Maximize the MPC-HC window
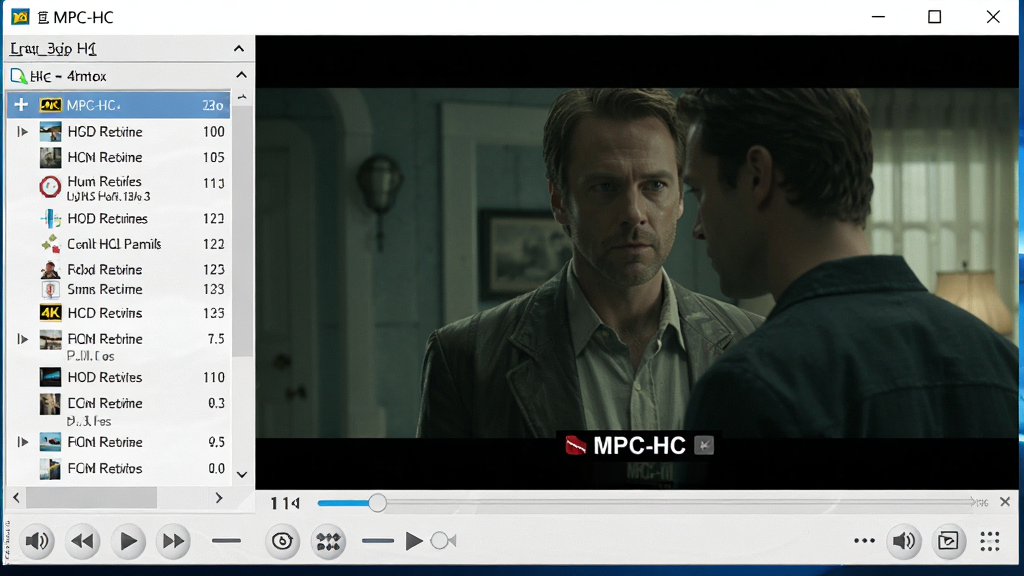 pyautogui.click(x=935, y=17)
